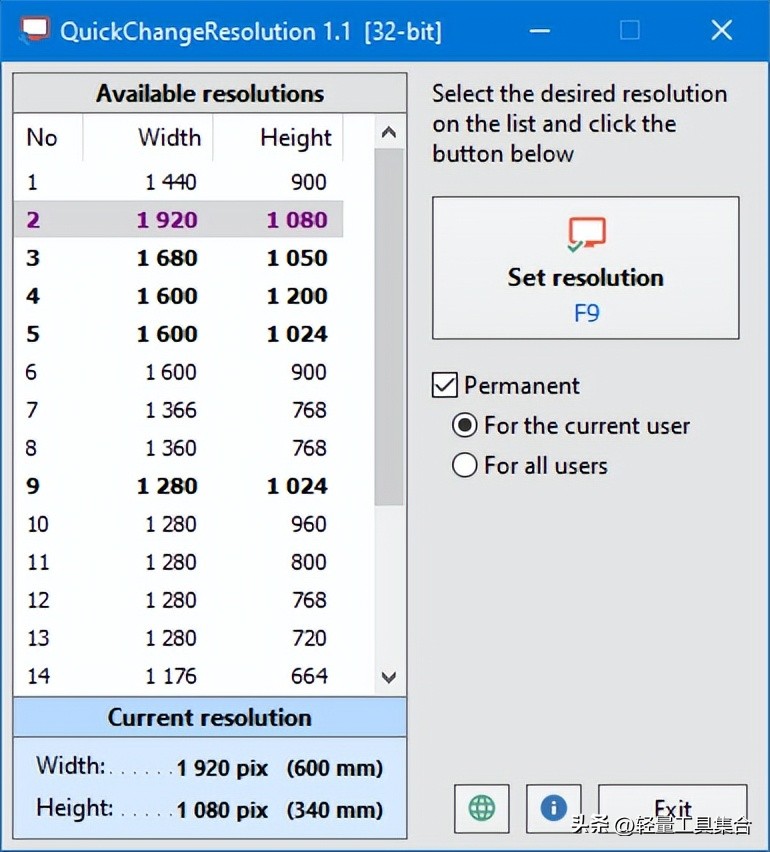This screenshot has height=852, width=770.
Task: Select row 11 resolution 1 280 x 800
Action: 178,562
